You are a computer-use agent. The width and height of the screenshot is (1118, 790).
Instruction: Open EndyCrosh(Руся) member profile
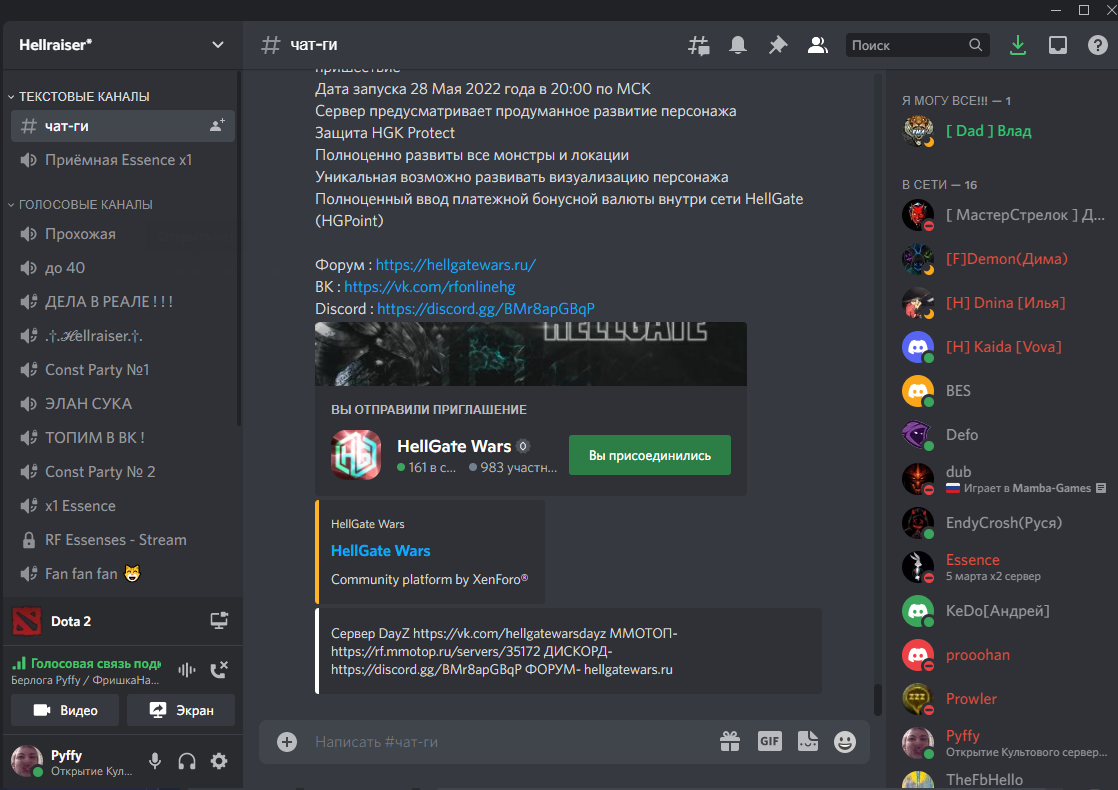pos(1002,523)
